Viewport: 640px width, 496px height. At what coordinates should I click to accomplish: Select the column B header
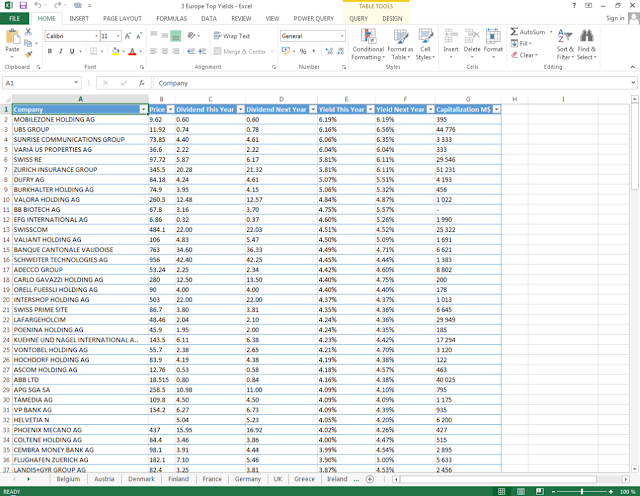(x=162, y=99)
